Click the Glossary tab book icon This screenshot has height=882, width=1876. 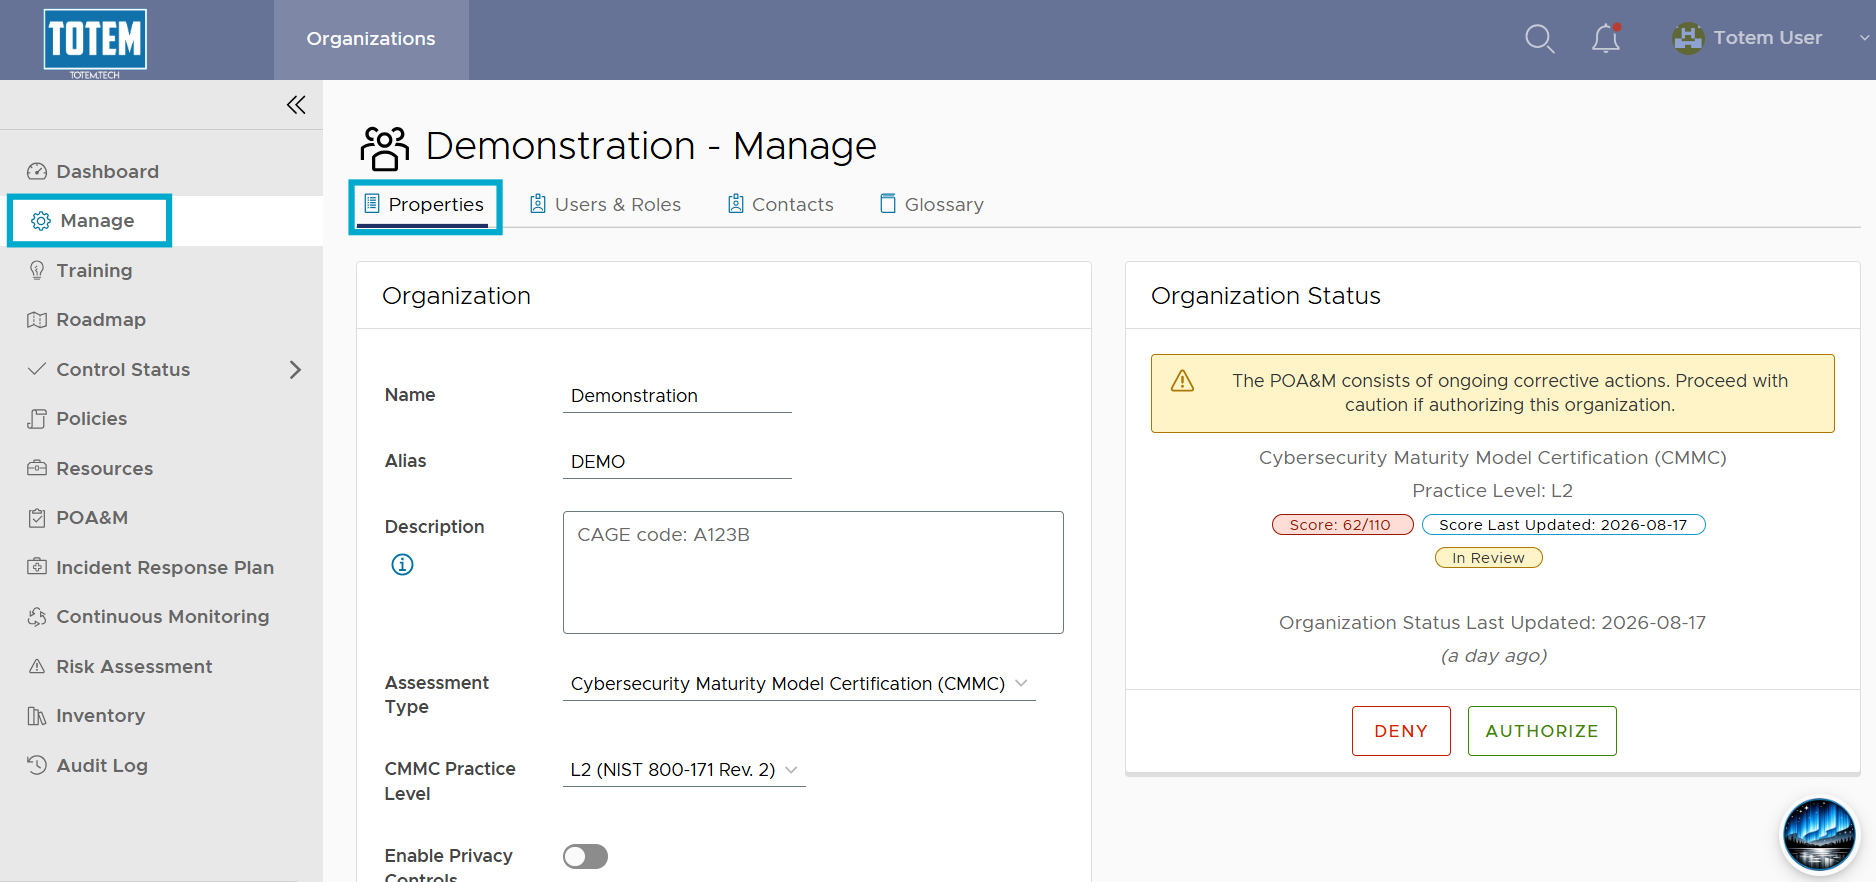(888, 204)
